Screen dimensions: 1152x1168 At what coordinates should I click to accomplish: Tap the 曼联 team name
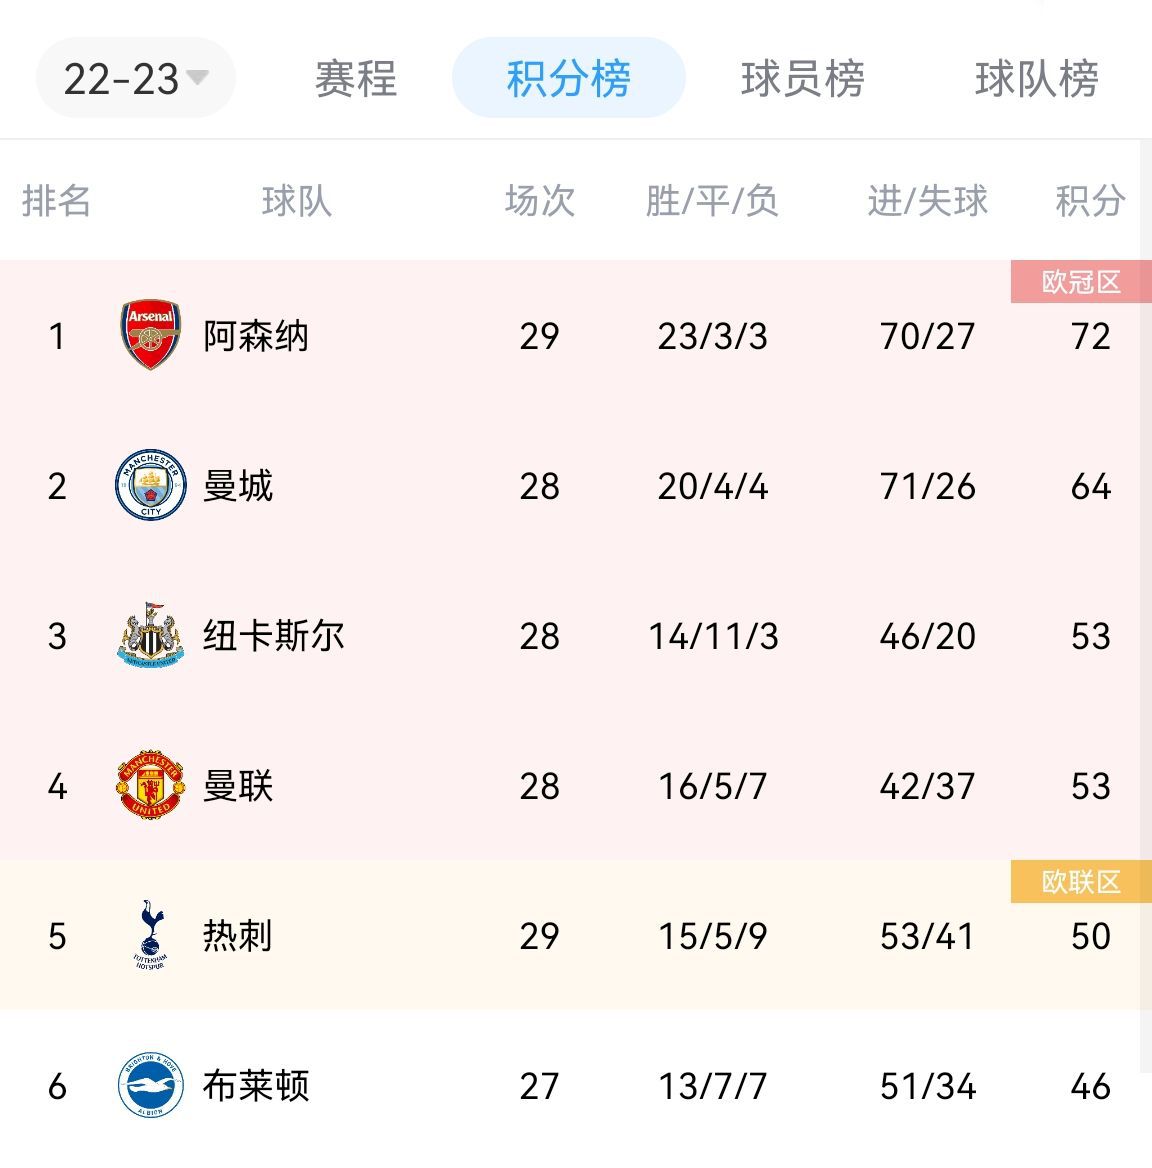click(238, 786)
